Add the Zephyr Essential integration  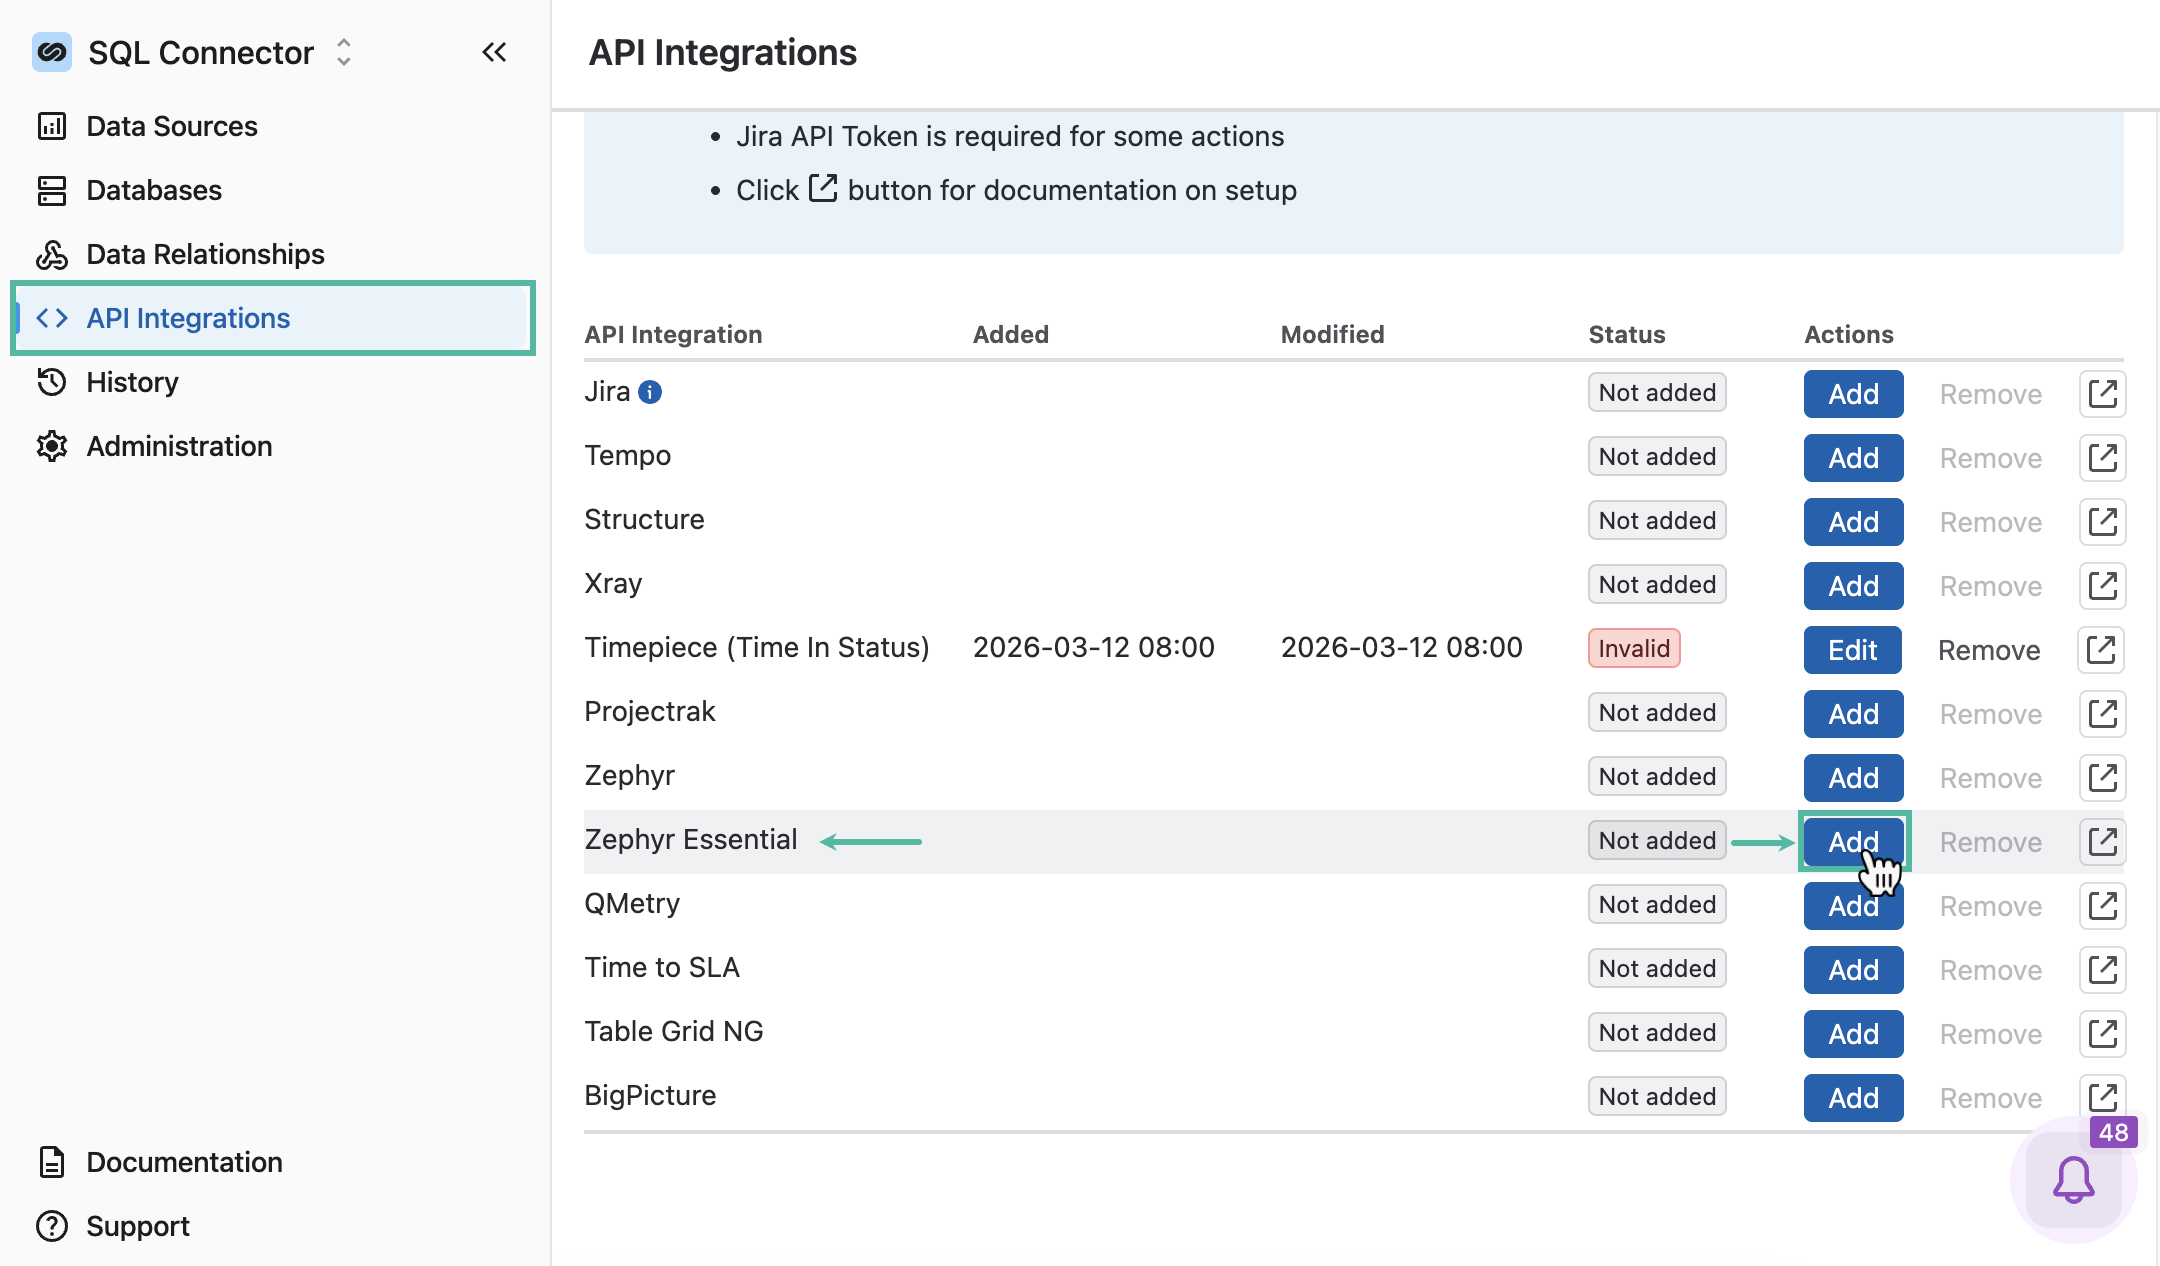tap(1853, 842)
